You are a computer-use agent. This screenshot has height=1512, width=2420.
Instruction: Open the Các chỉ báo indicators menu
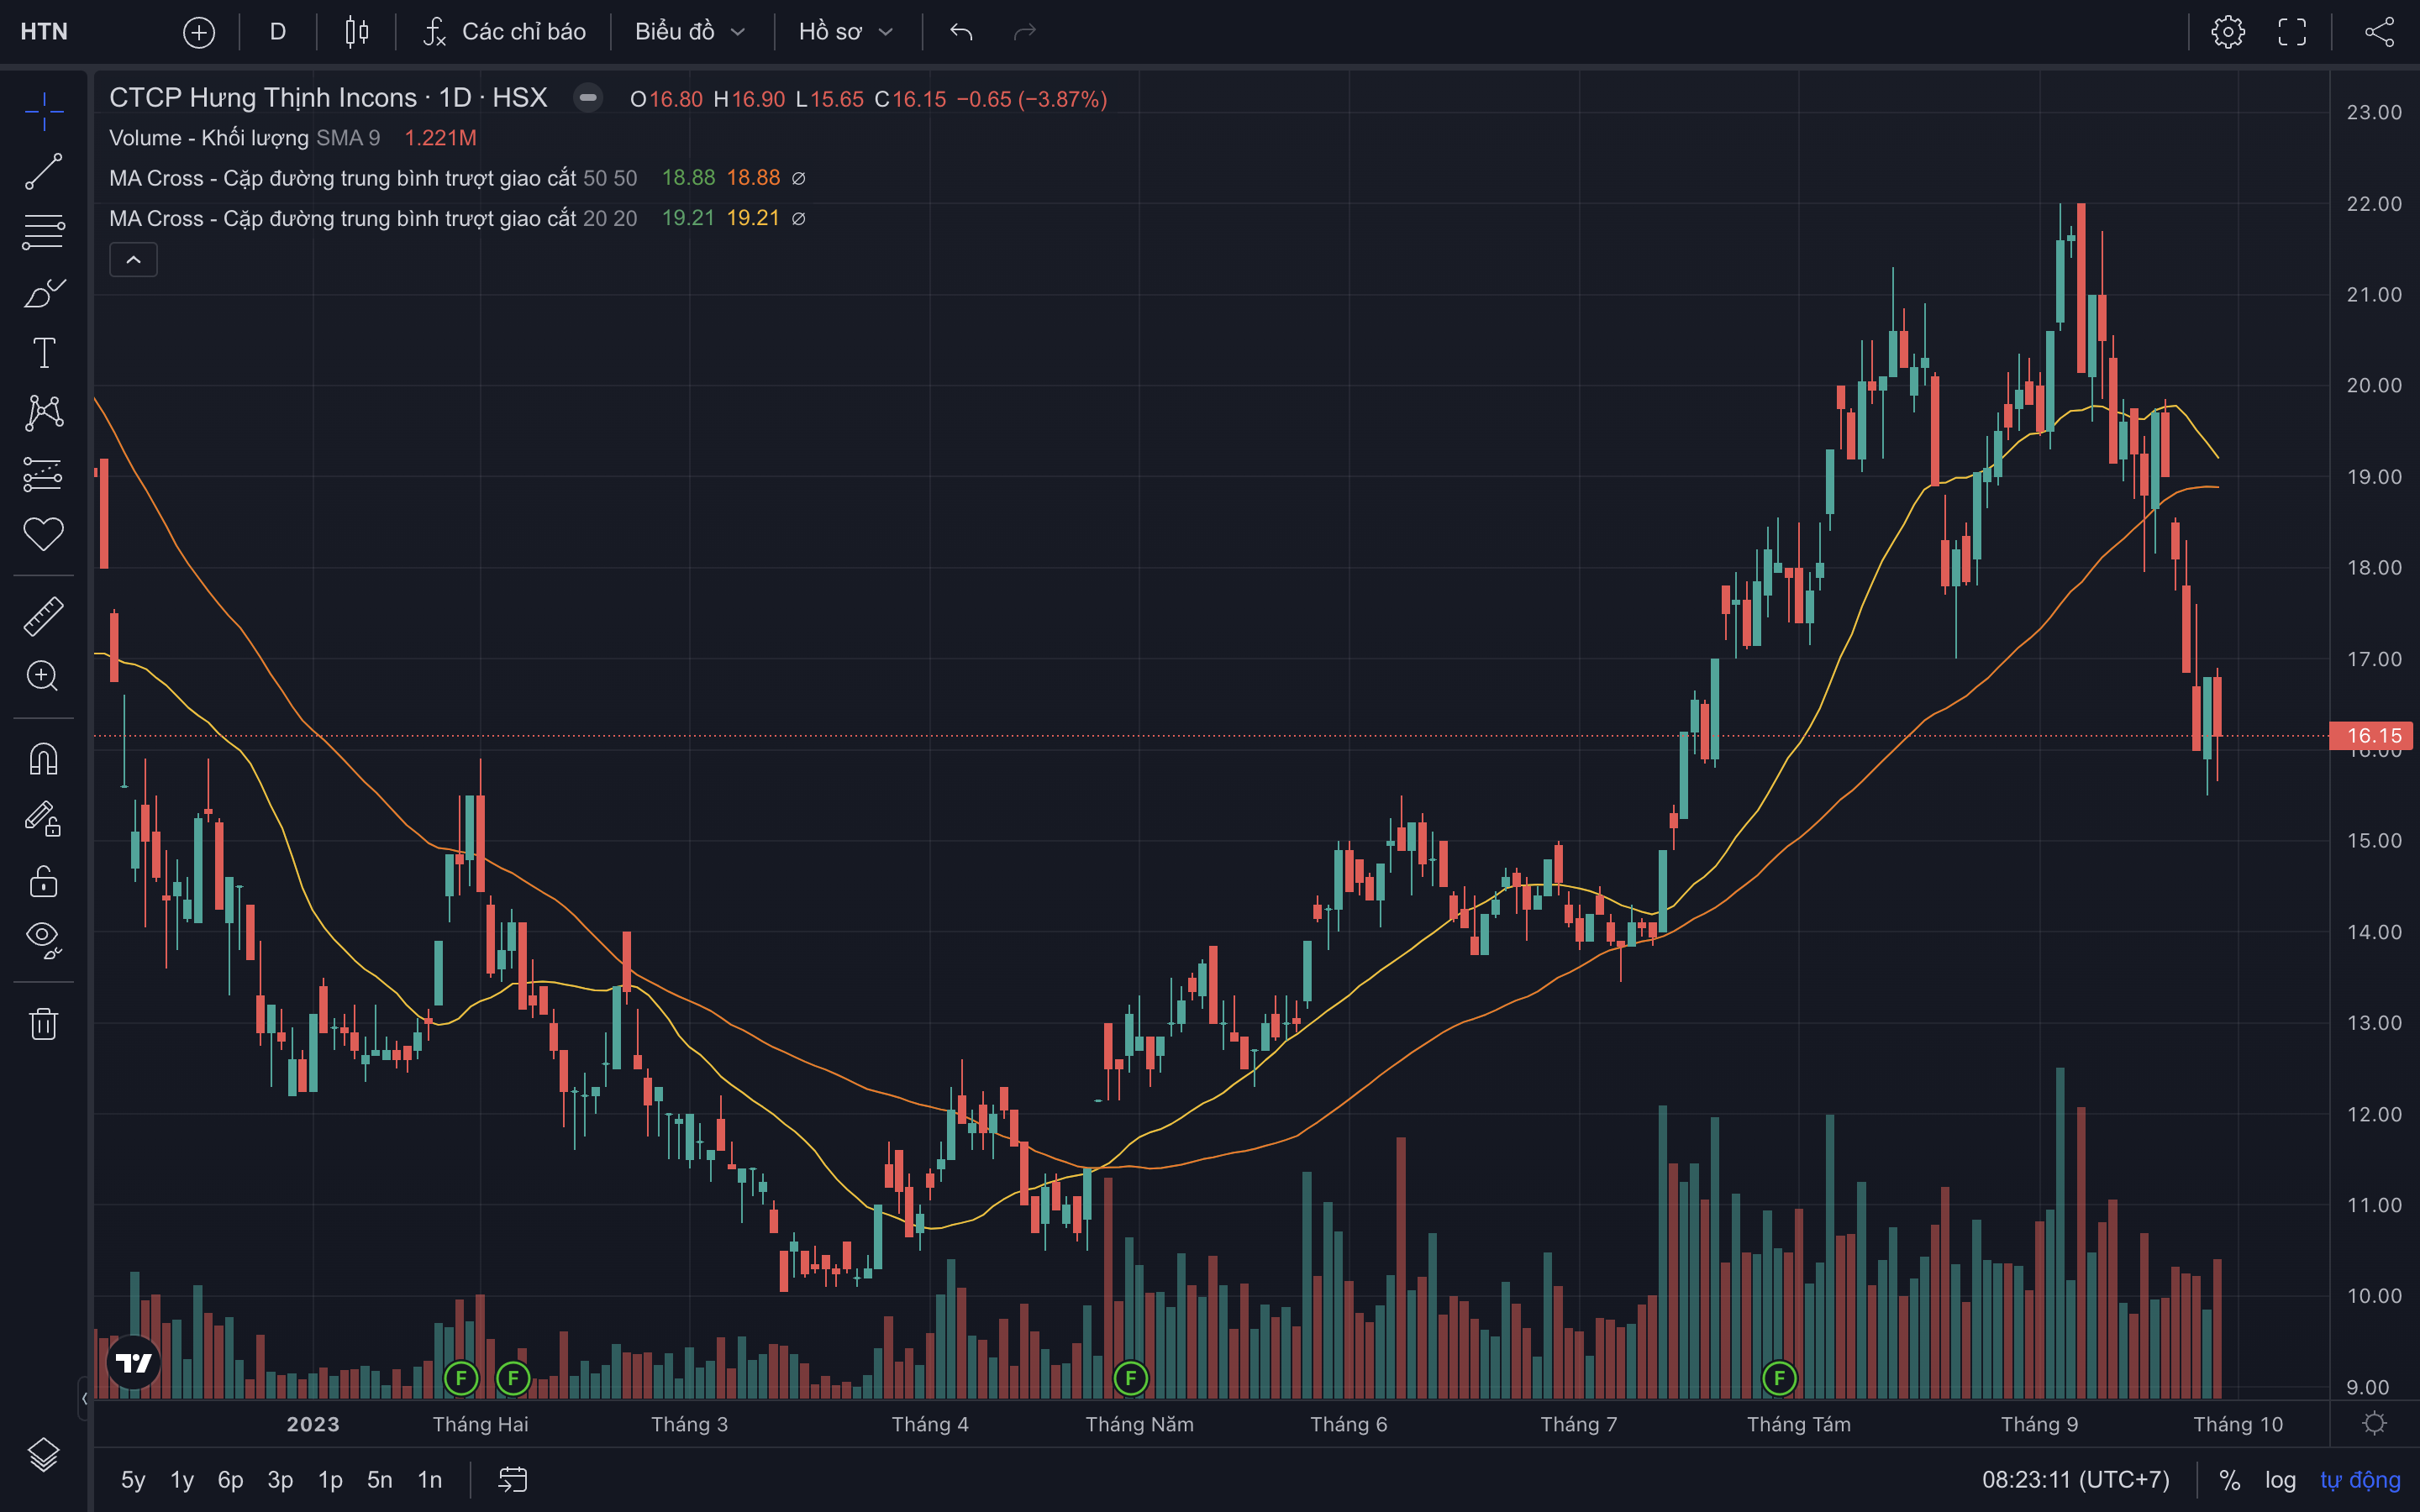505,32
